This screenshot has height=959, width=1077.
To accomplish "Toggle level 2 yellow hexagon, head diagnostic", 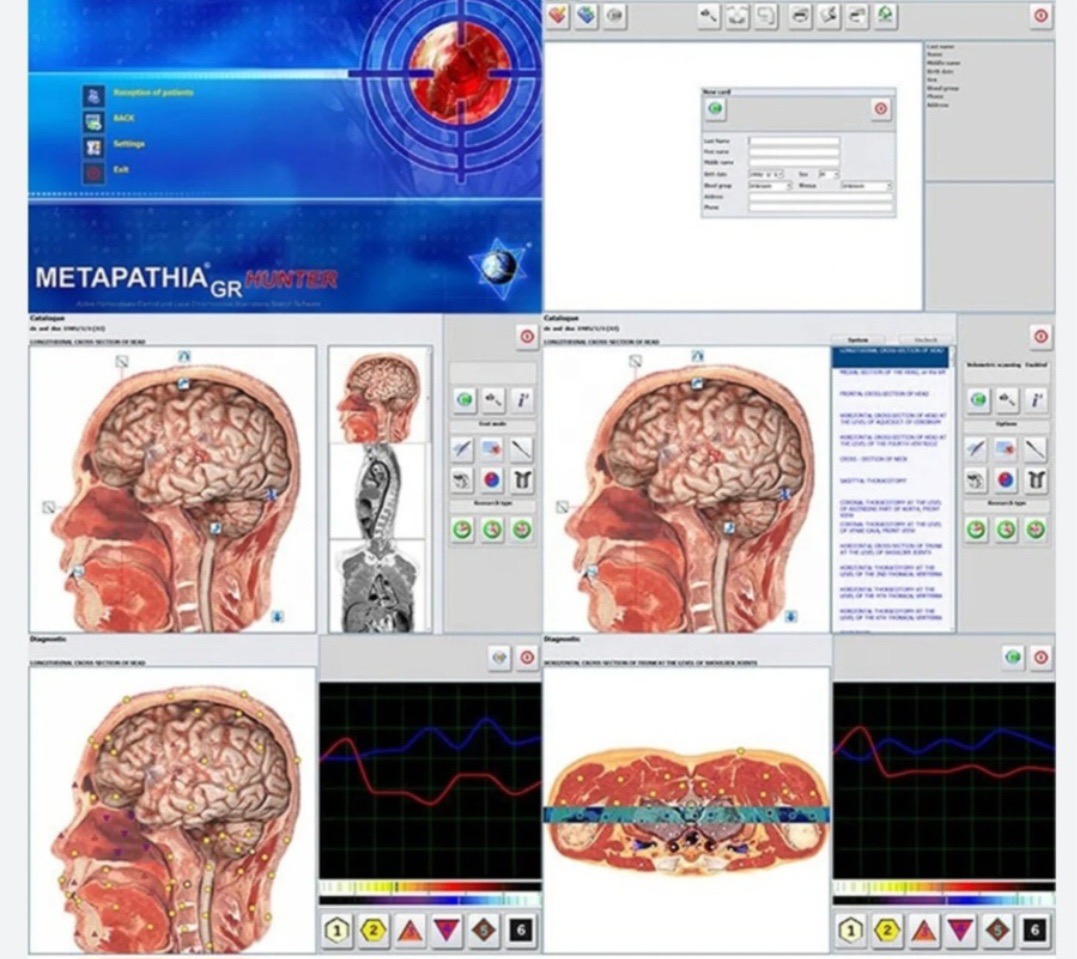I will (x=373, y=930).
